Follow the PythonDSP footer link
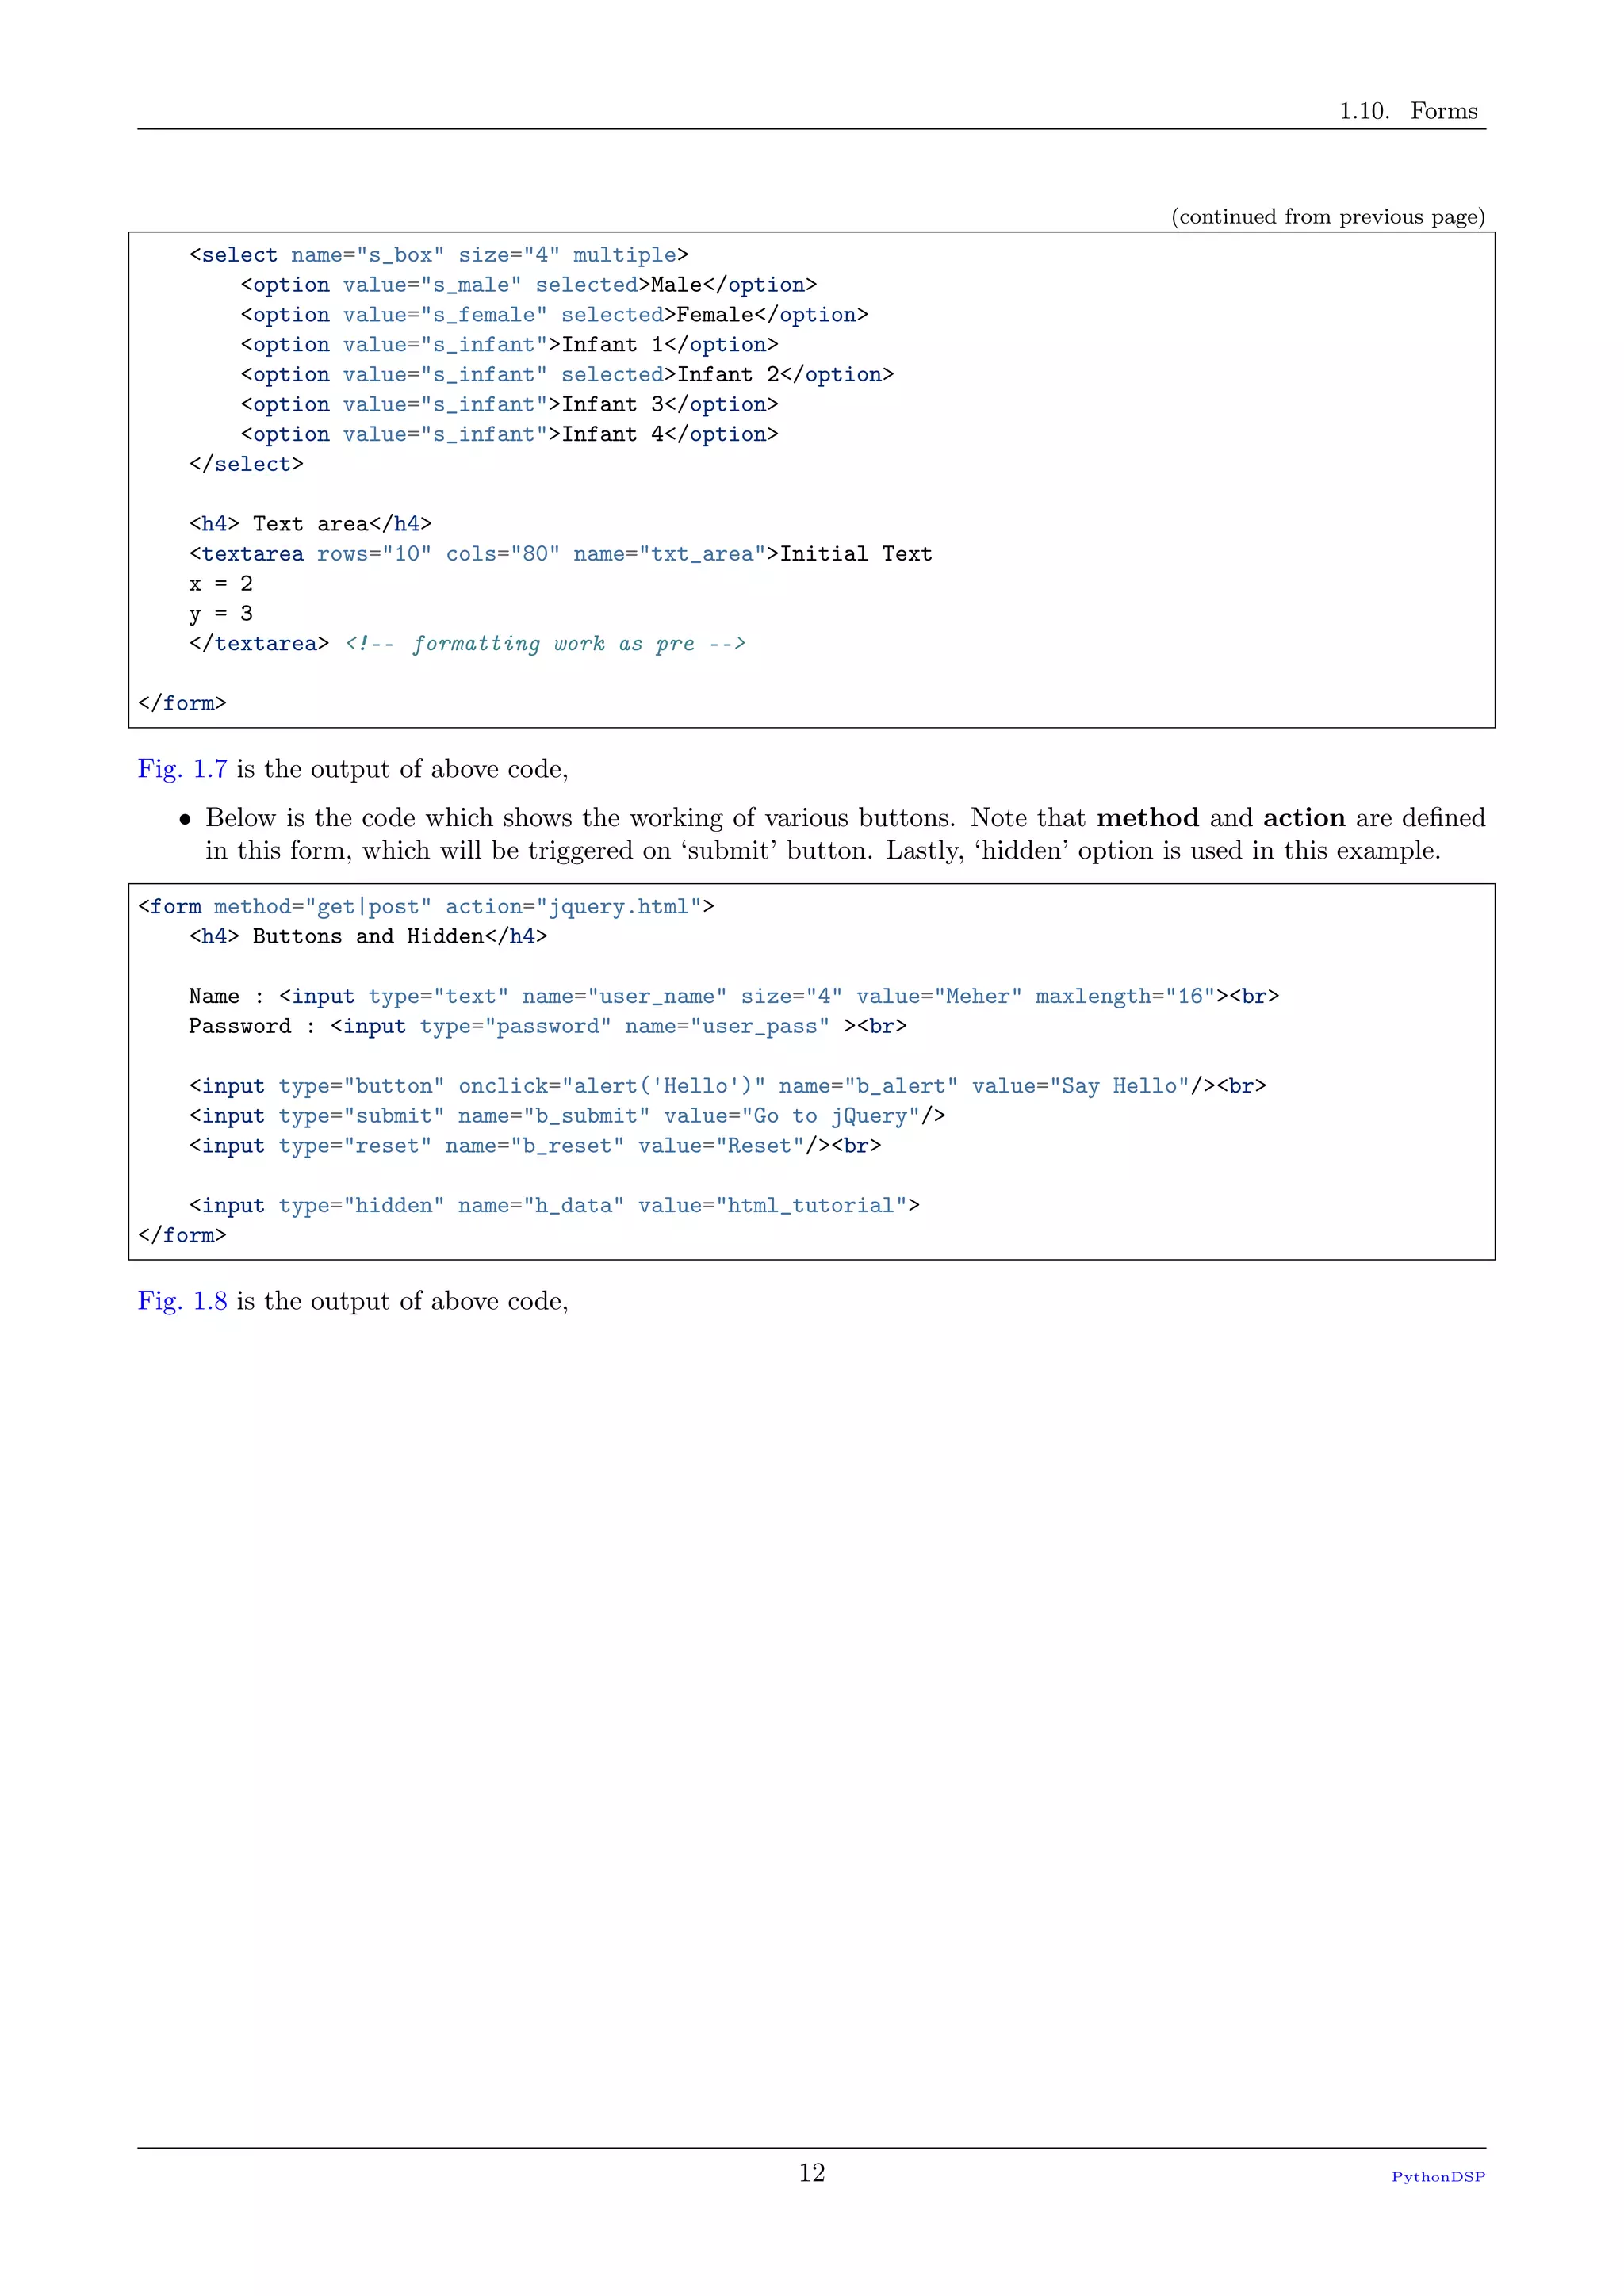1624x2296 pixels. 1438,2177
